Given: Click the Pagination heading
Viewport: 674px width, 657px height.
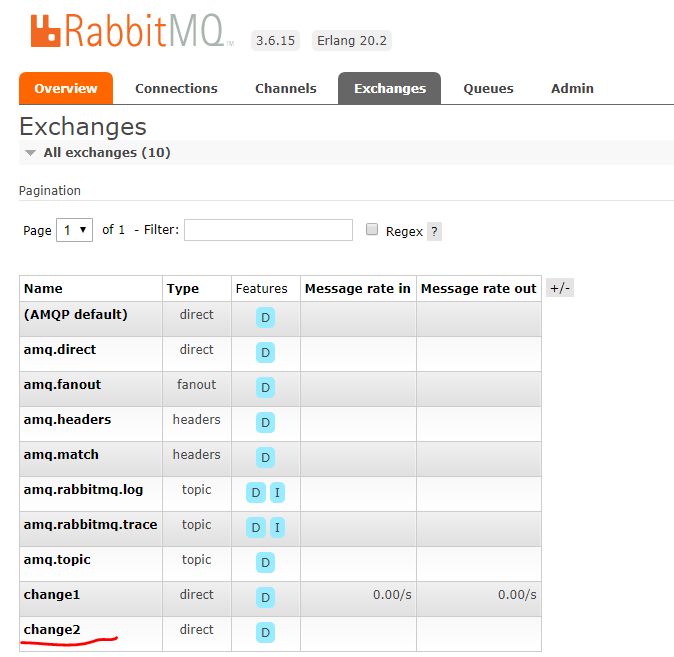Looking at the screenshot, I should [x=50, y=190].
